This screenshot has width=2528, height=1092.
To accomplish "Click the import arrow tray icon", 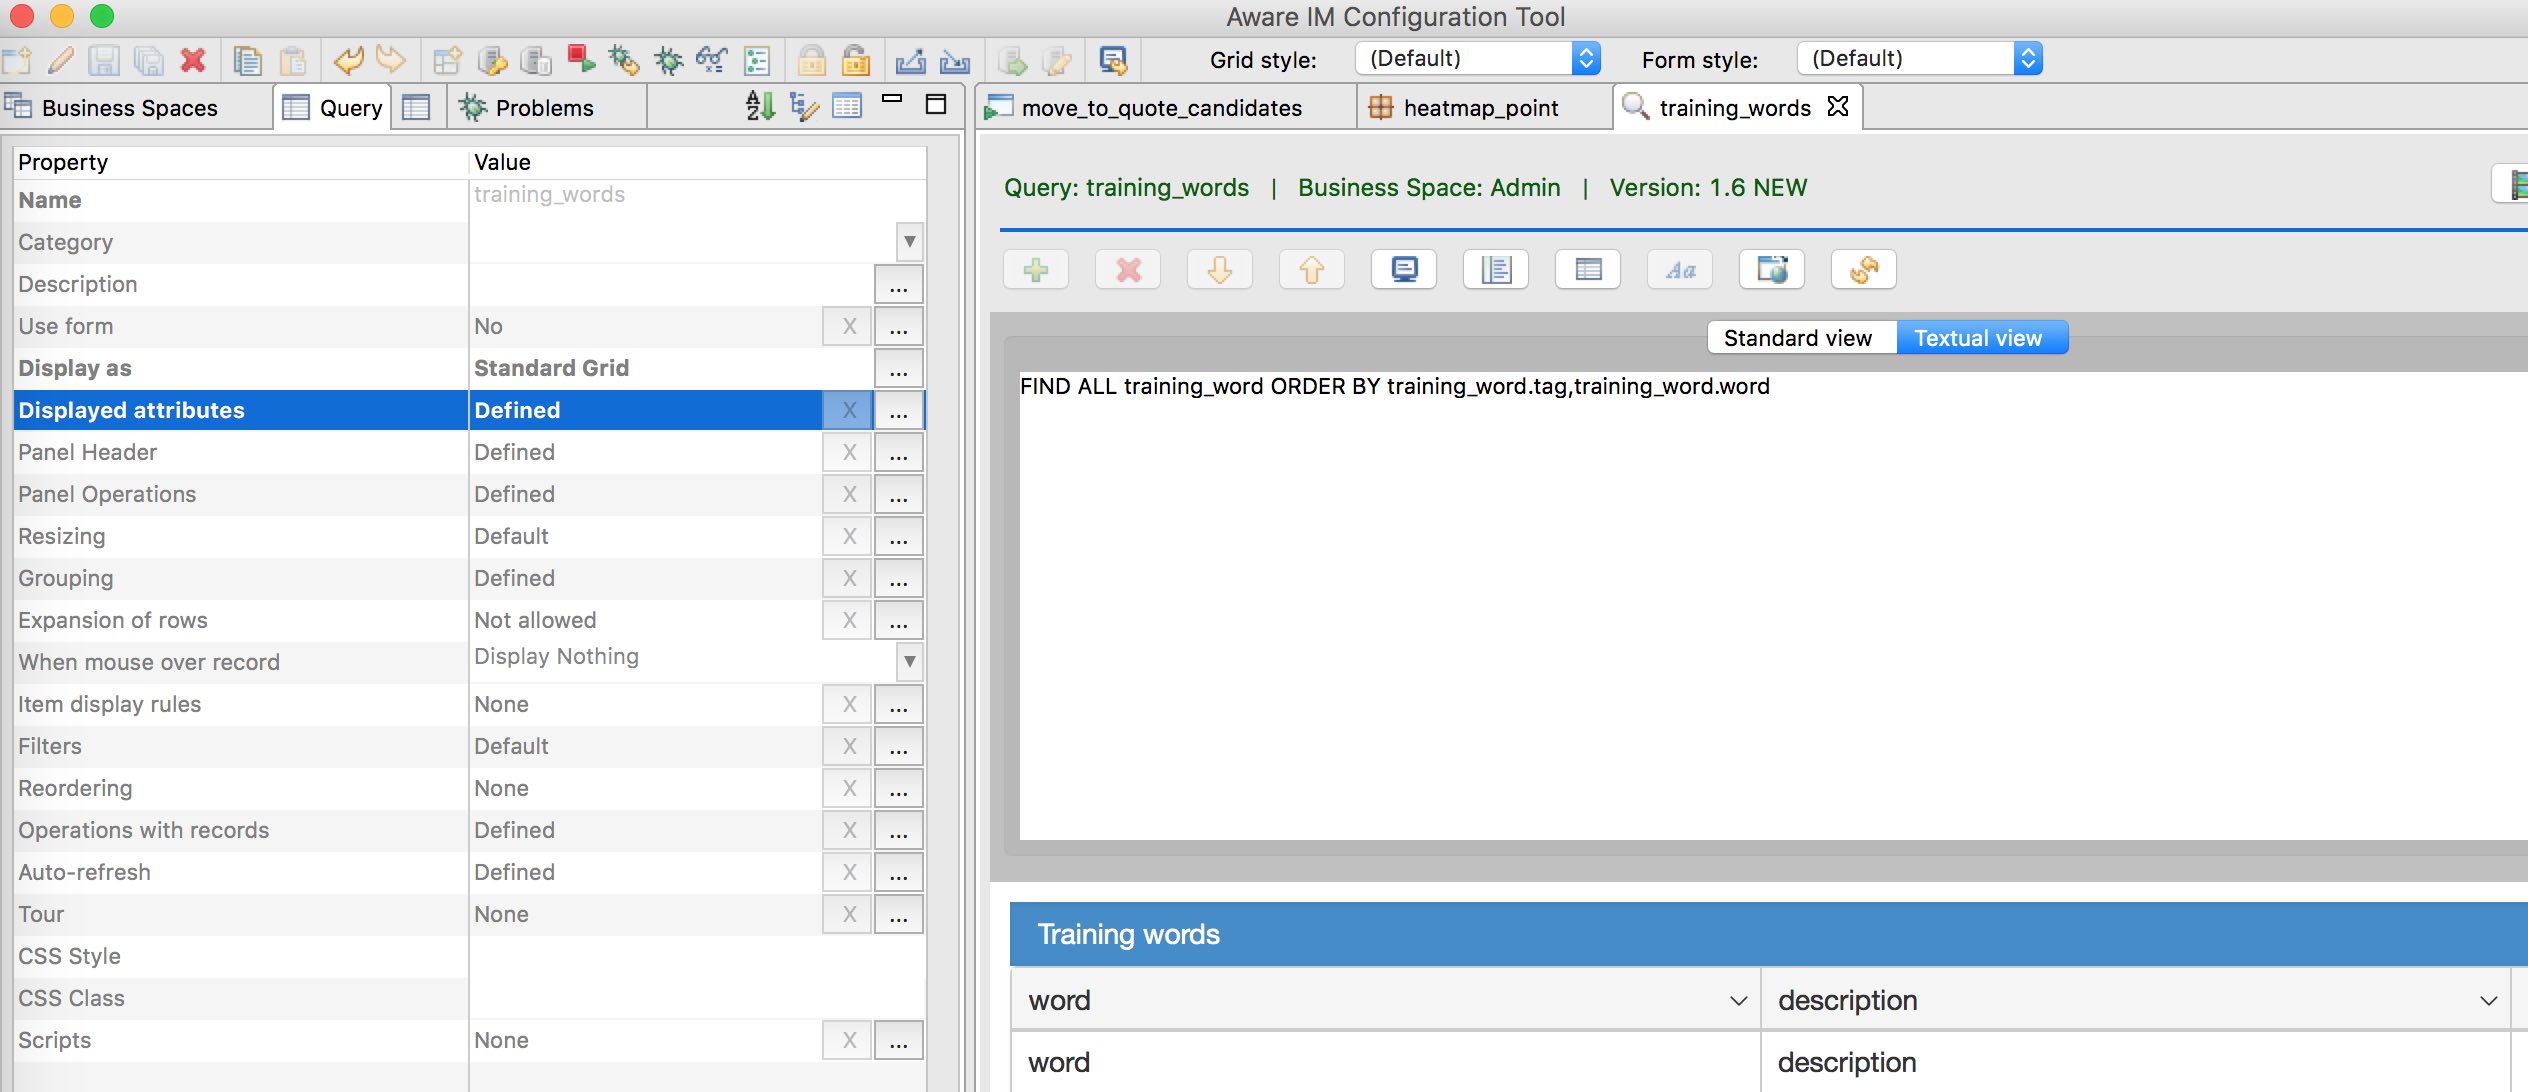I will click(x=955, y=61).
